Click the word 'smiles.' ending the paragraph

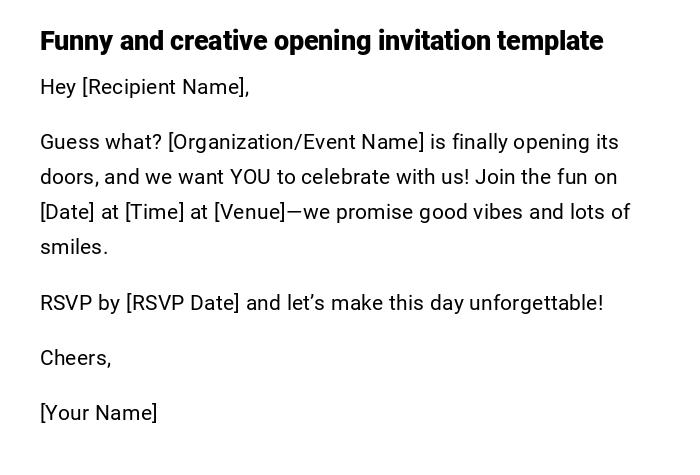click(x=73, y=247)
